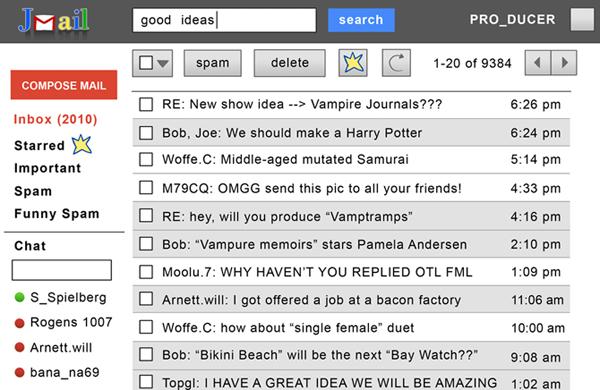
Task: Tick checkbox for single female duet email
Action: coord(146,327)
